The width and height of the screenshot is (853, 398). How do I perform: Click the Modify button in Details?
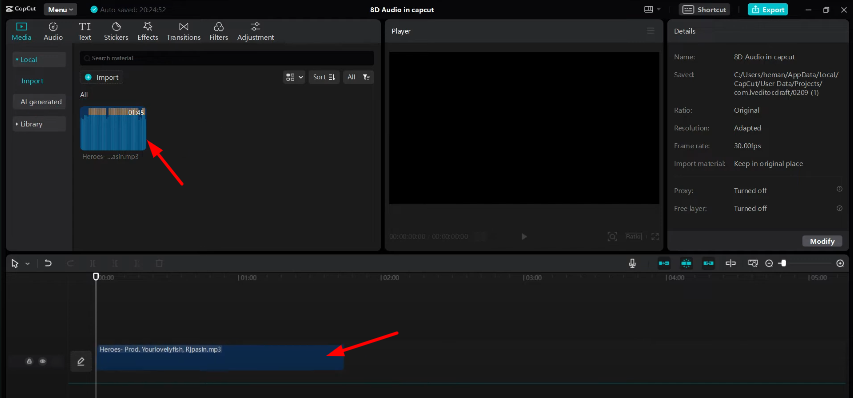point(822,241)
